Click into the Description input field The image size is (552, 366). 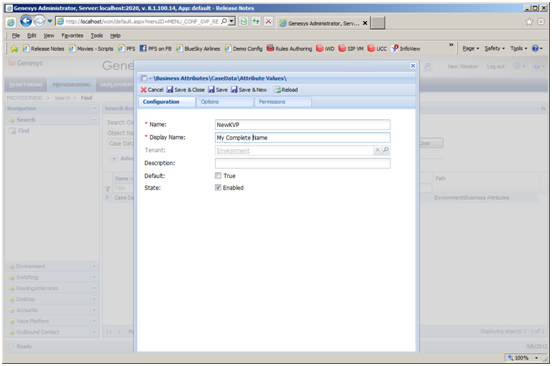click(x=302, y=163)
